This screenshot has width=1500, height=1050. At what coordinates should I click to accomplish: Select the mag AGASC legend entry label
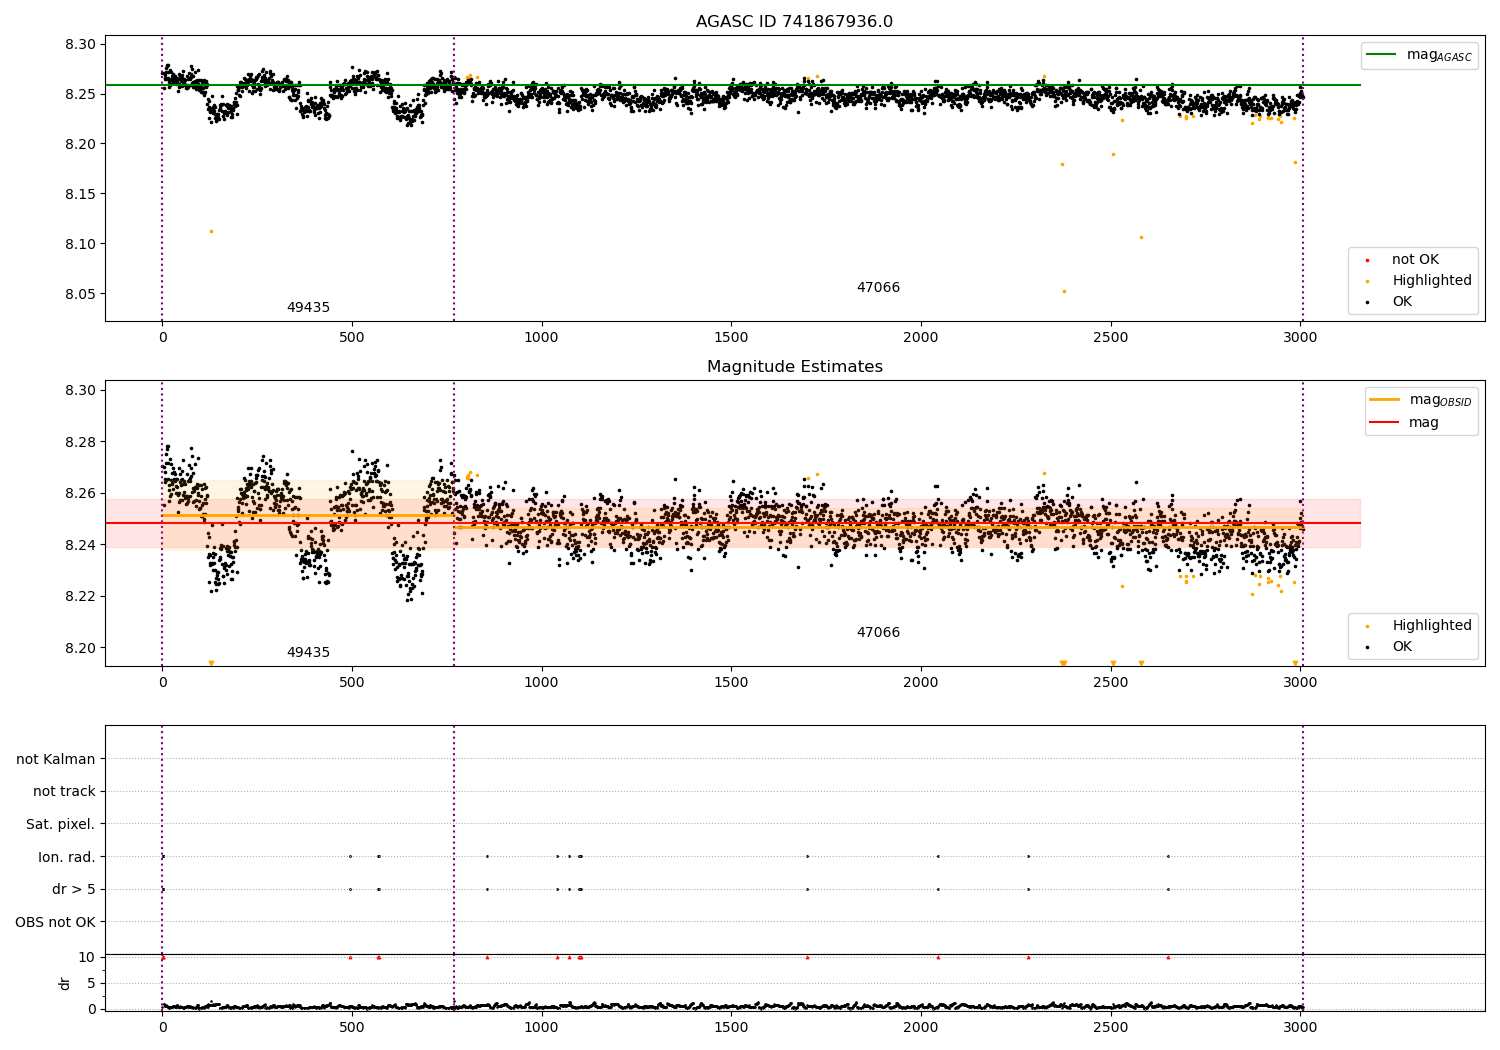[x=1439, y=55]
